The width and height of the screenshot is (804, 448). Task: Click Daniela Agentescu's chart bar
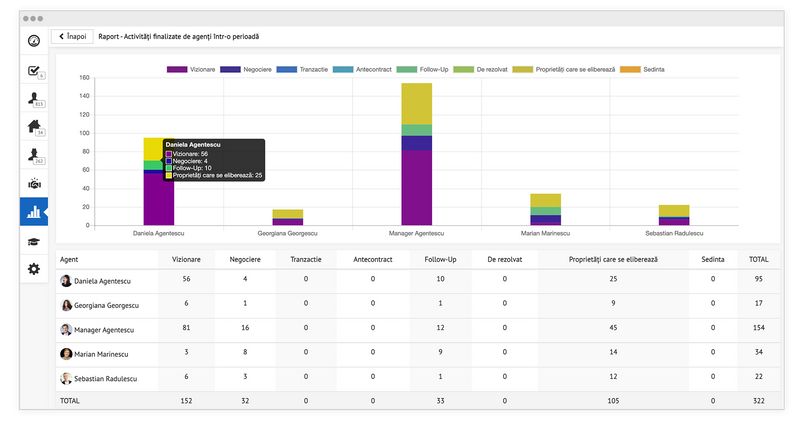click(158, 181)
